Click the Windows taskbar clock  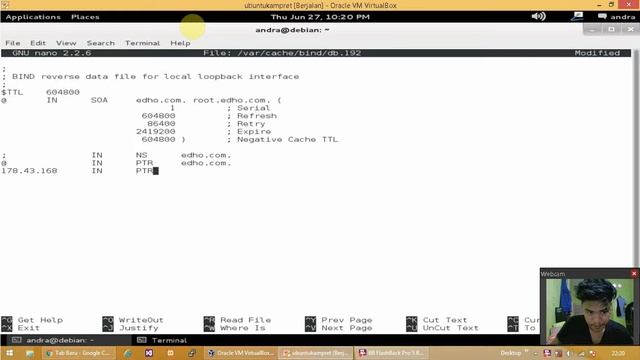click(x=618, y=353)
